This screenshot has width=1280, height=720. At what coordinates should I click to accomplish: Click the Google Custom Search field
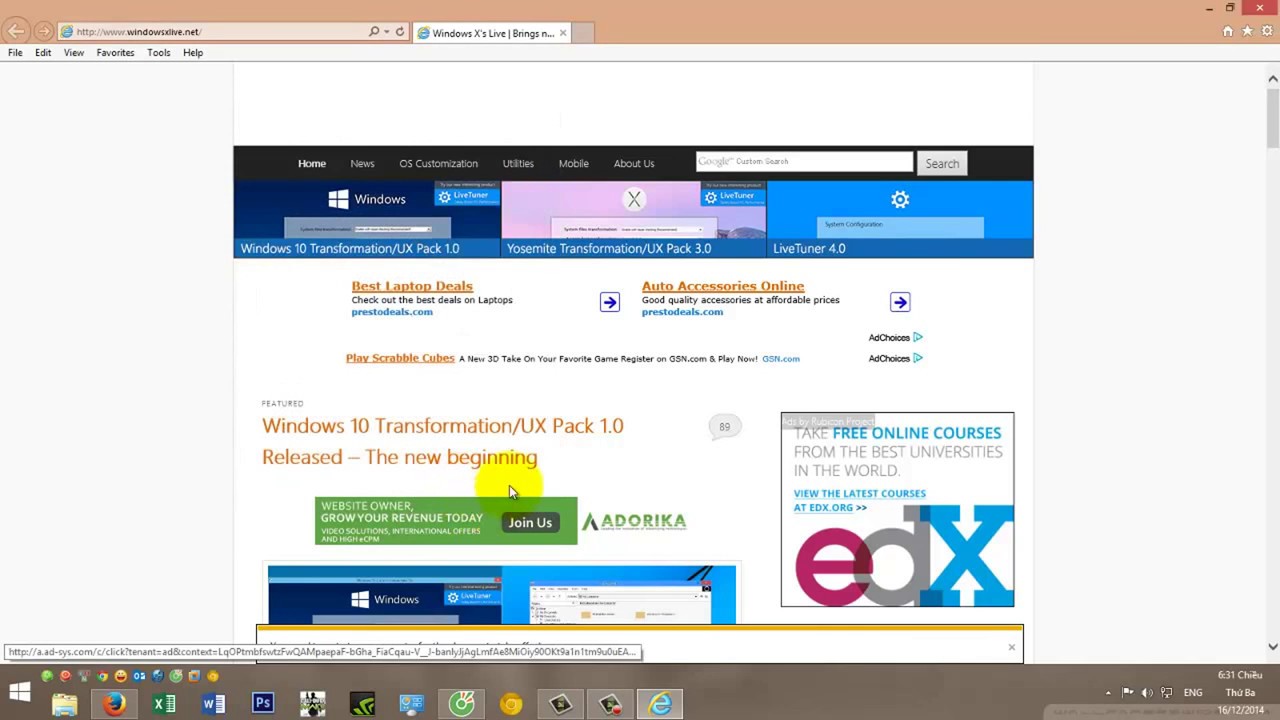pos(804,161)
